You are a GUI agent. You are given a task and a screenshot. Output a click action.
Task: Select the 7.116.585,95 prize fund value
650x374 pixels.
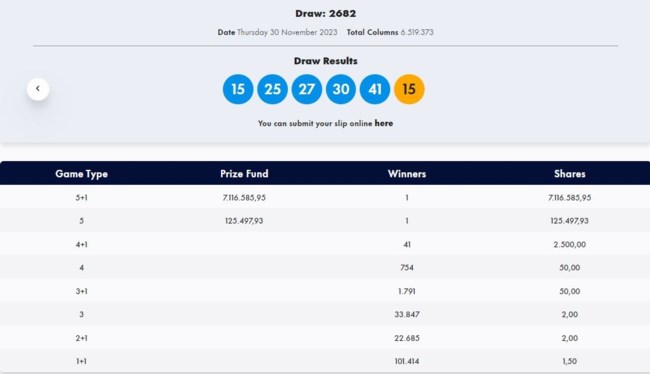244,197
